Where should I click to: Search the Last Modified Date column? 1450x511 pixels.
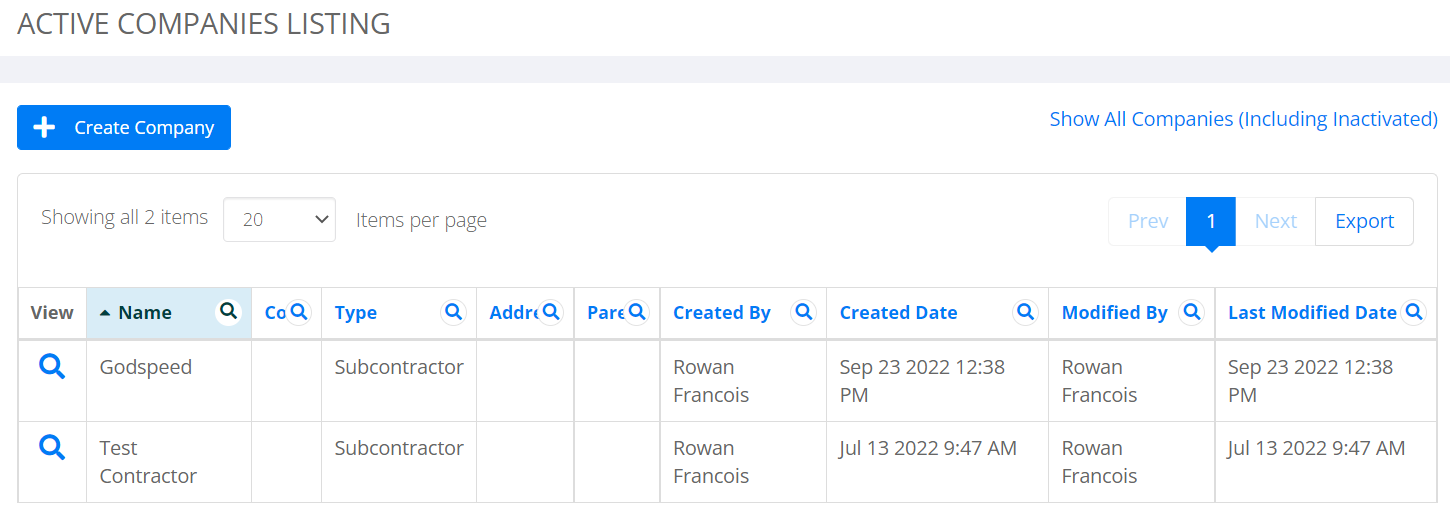point(1414,312)
